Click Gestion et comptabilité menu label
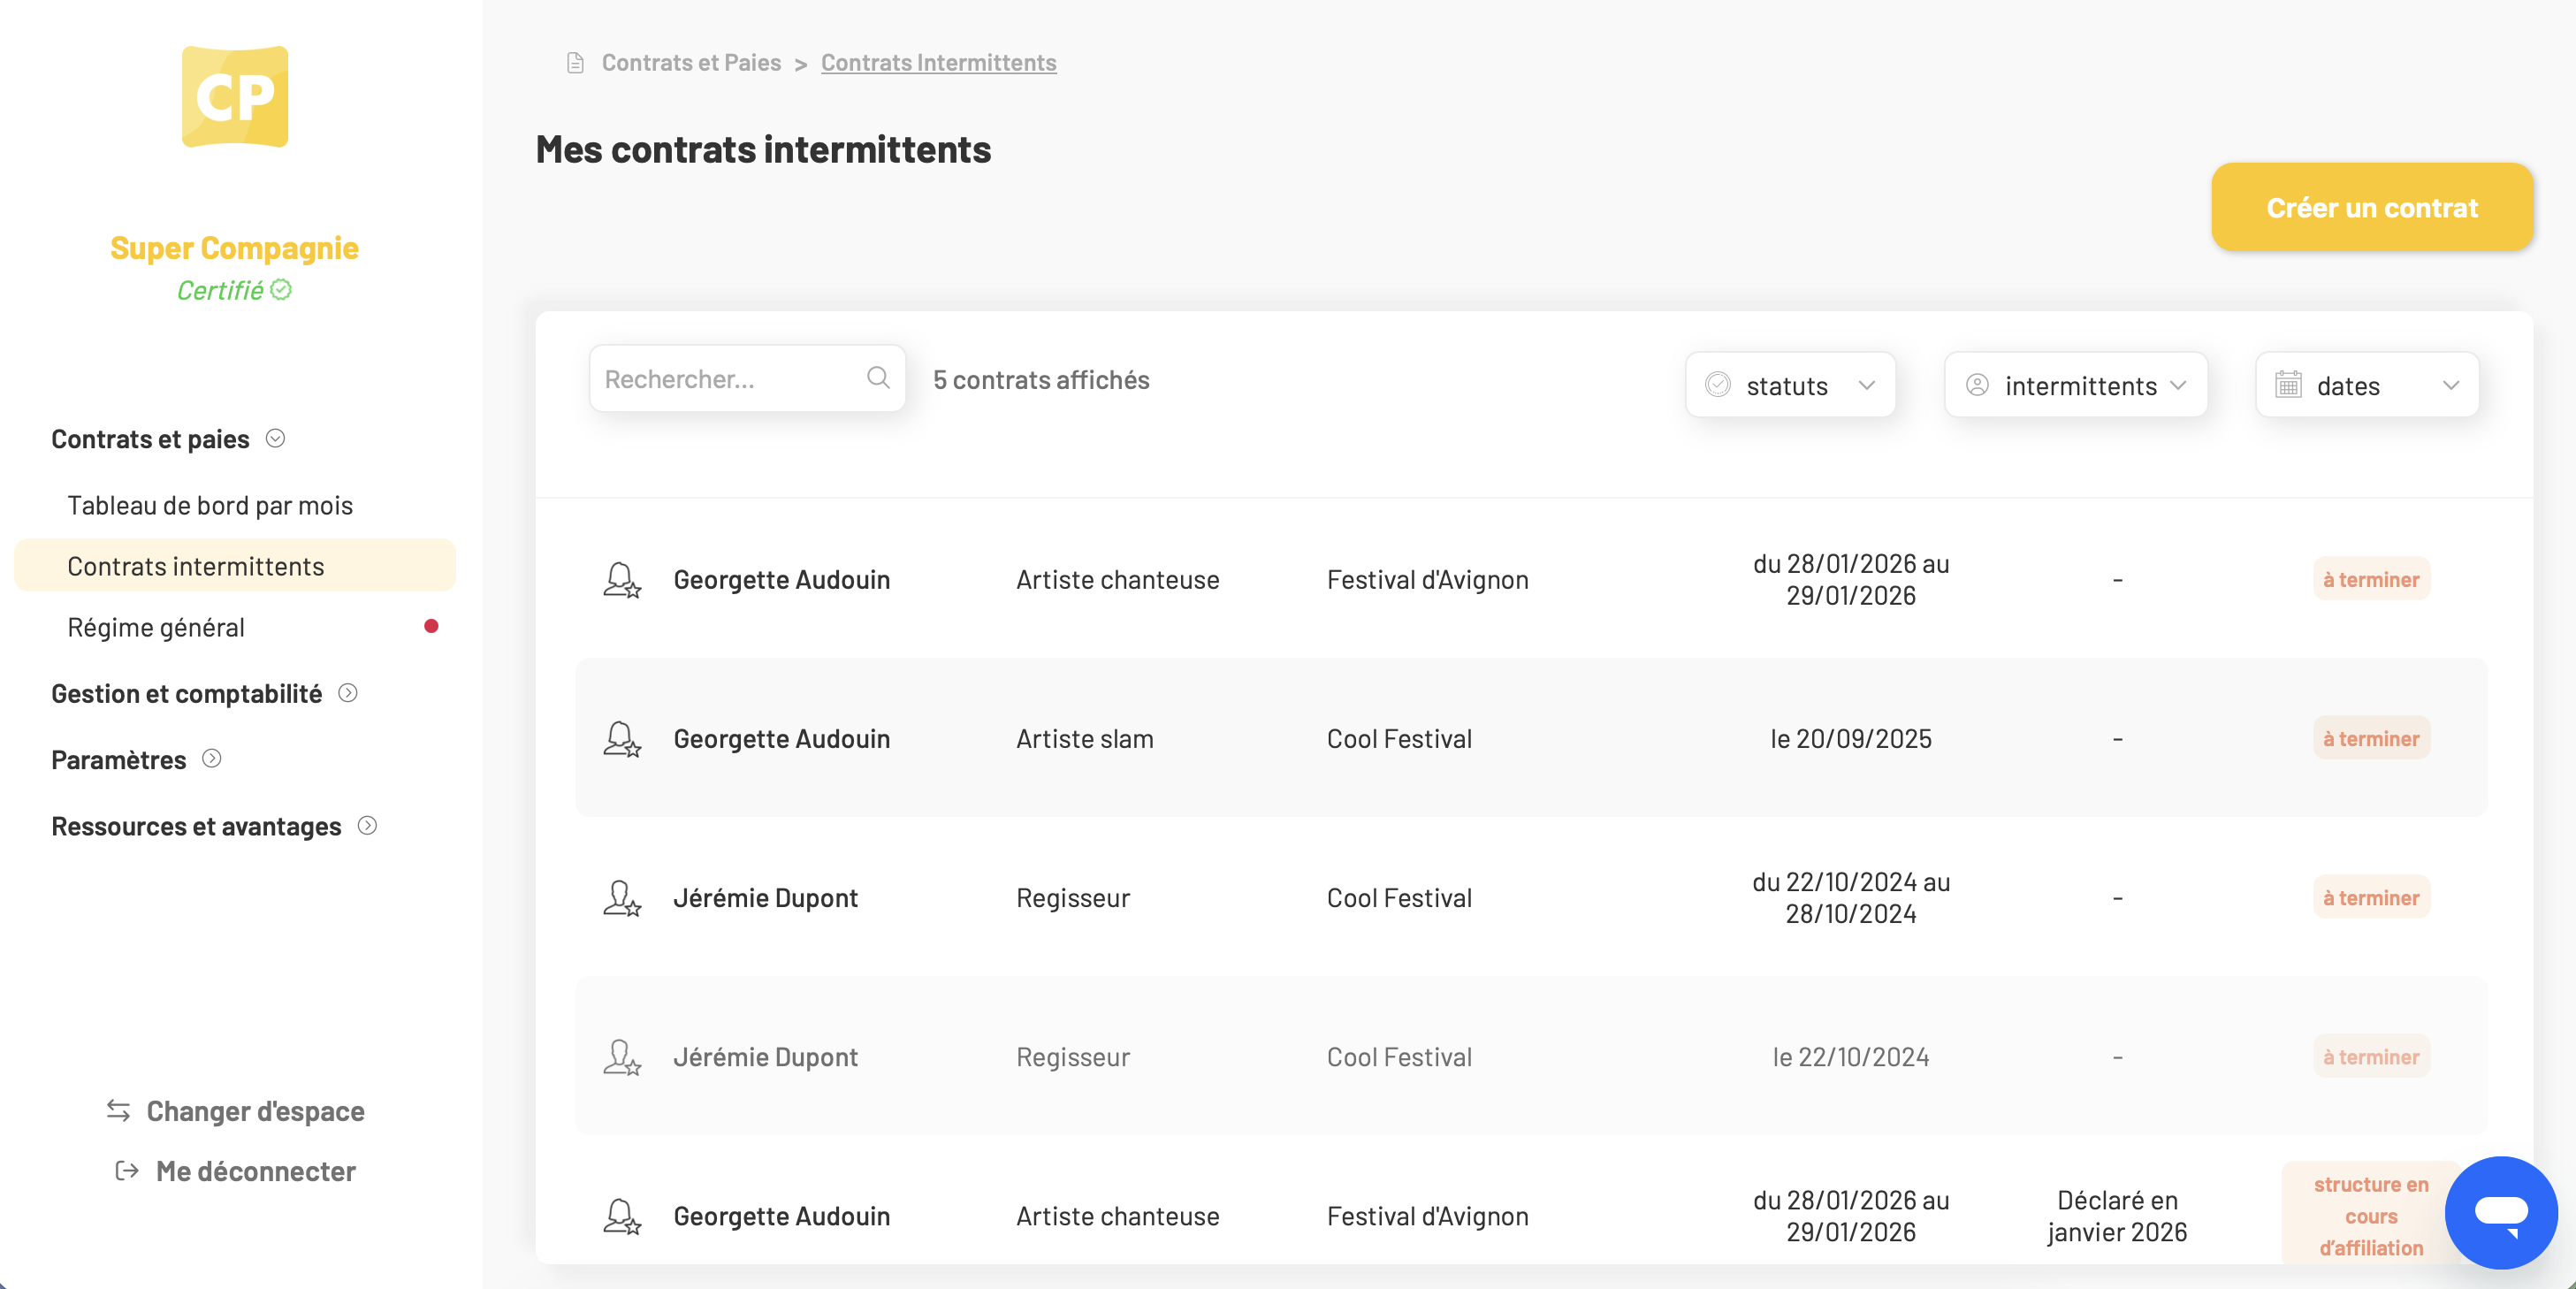 pos(187,693)
